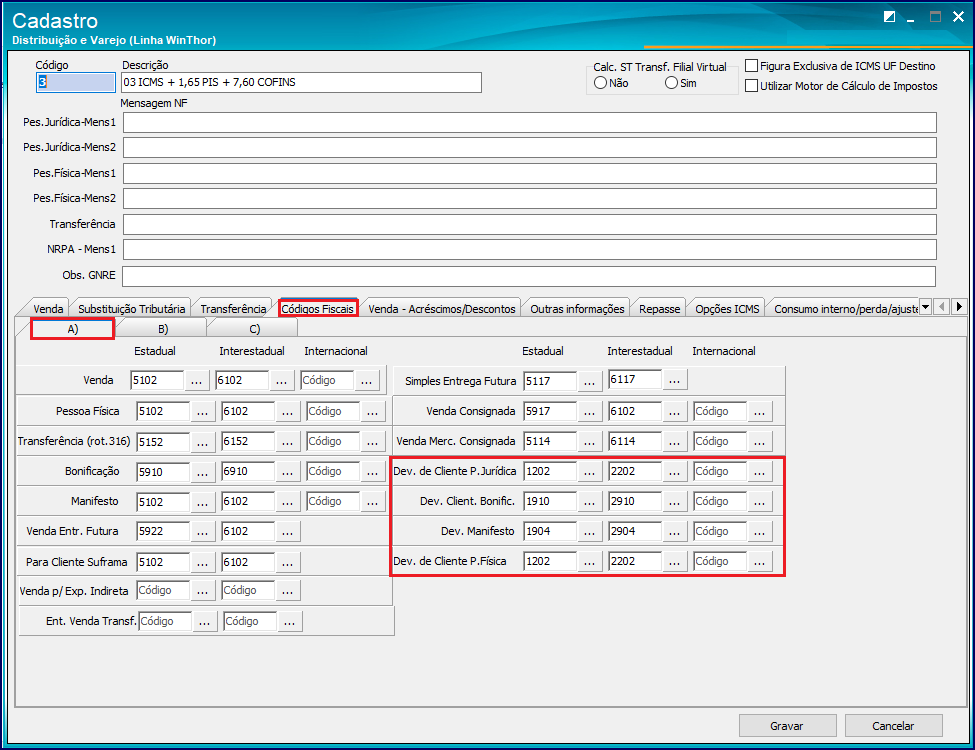Enable Utilizar Motor de Cálculo de Impostos
Image resolution: width=975 pixels, height=750 pixels.
click(x=752, y=86)
